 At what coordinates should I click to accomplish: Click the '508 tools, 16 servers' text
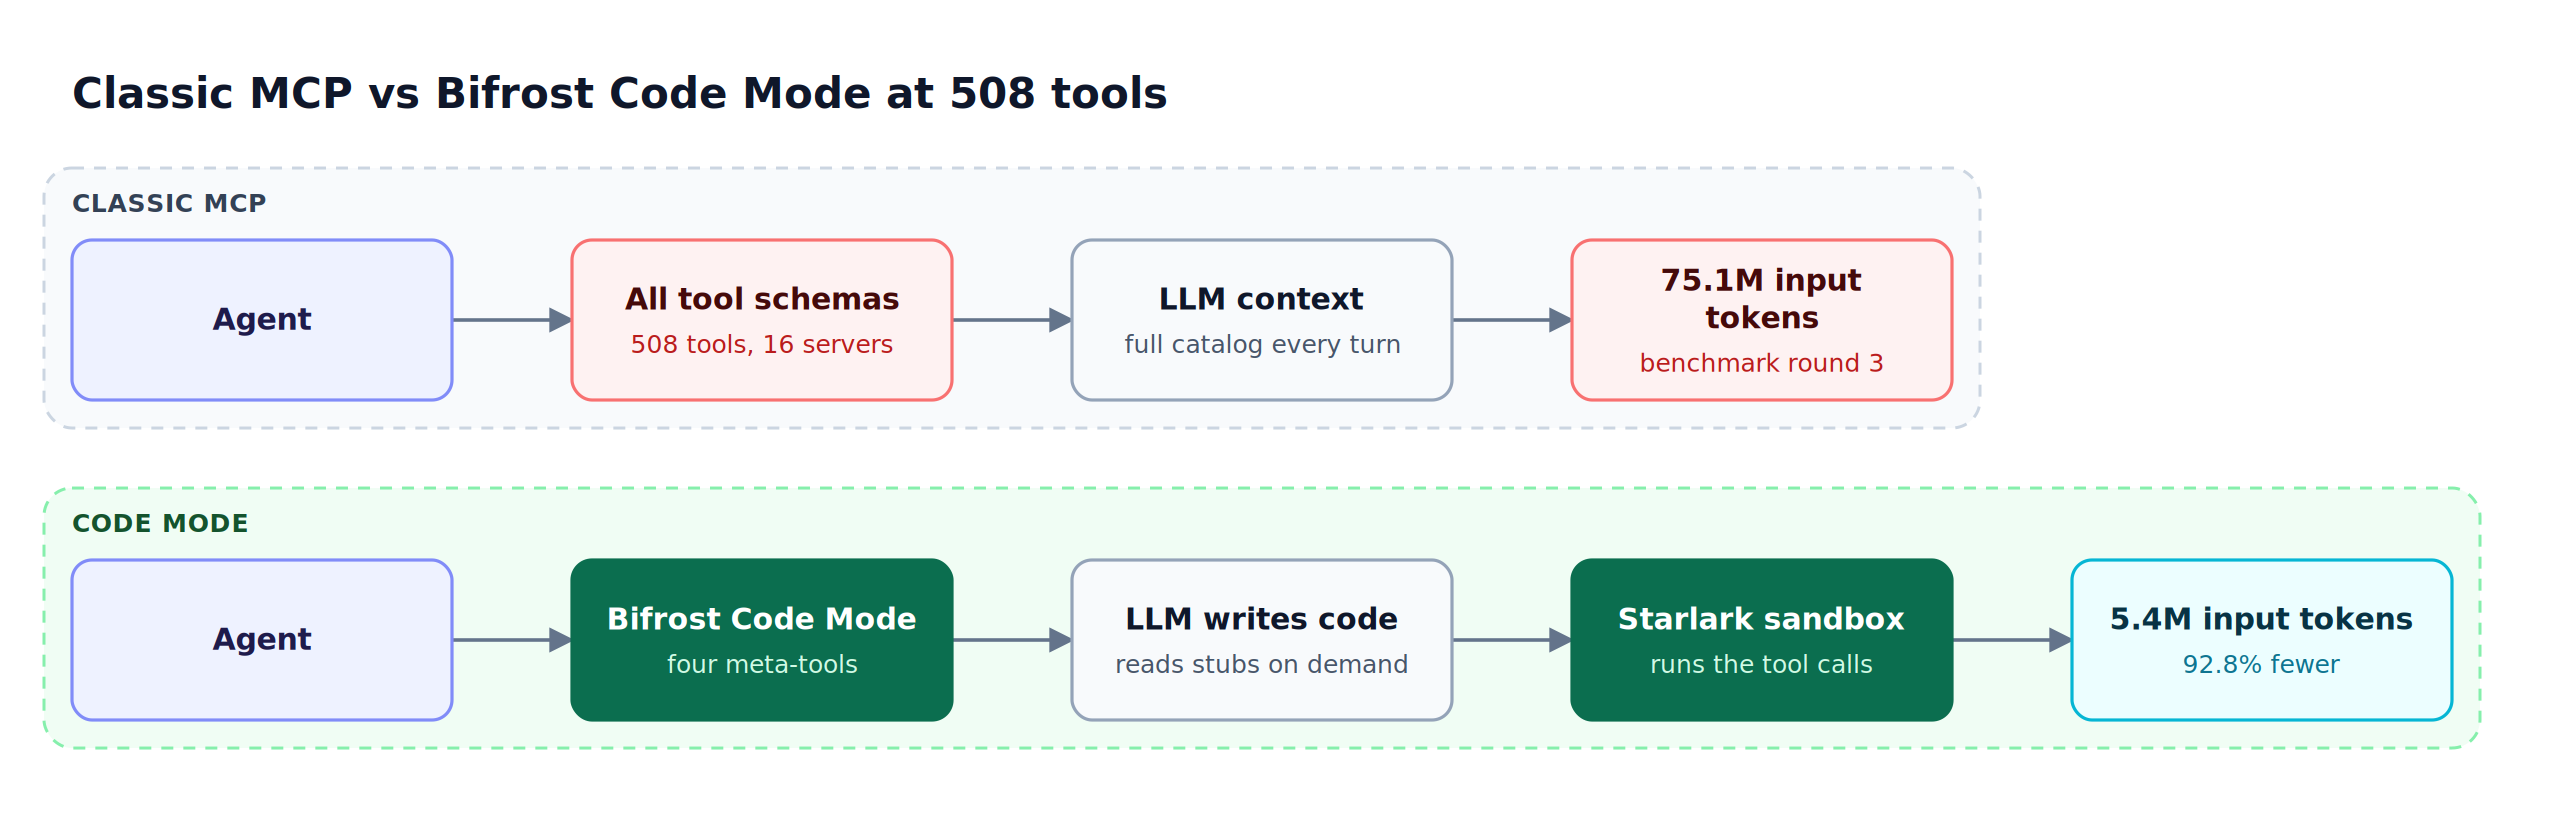point(762,345)
